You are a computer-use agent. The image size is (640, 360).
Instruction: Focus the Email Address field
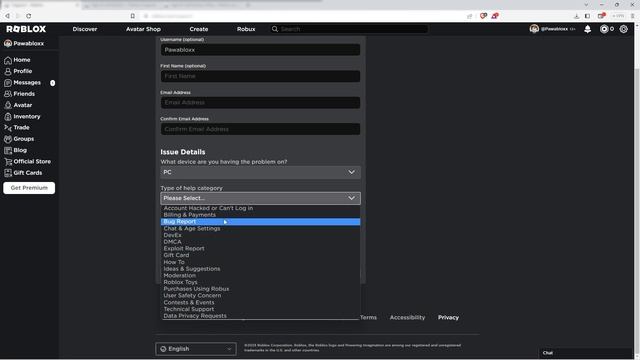pyautogui.click(x=260, y=102)
